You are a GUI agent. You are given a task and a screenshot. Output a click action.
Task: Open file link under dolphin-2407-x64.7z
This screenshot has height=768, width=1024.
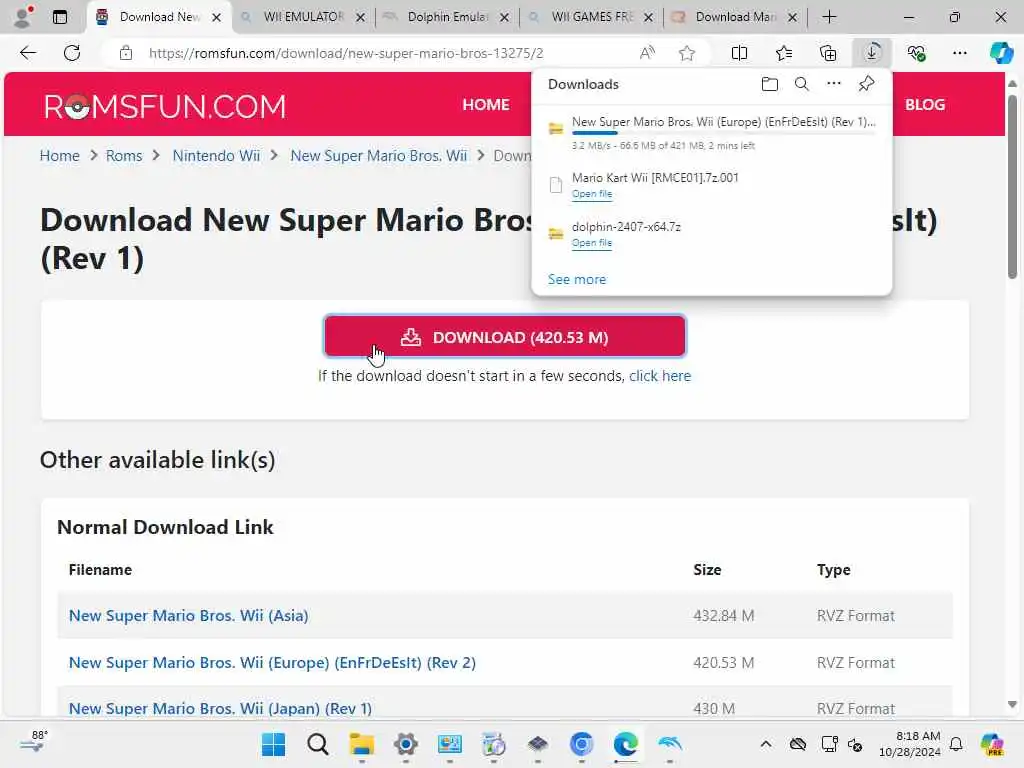592,243
